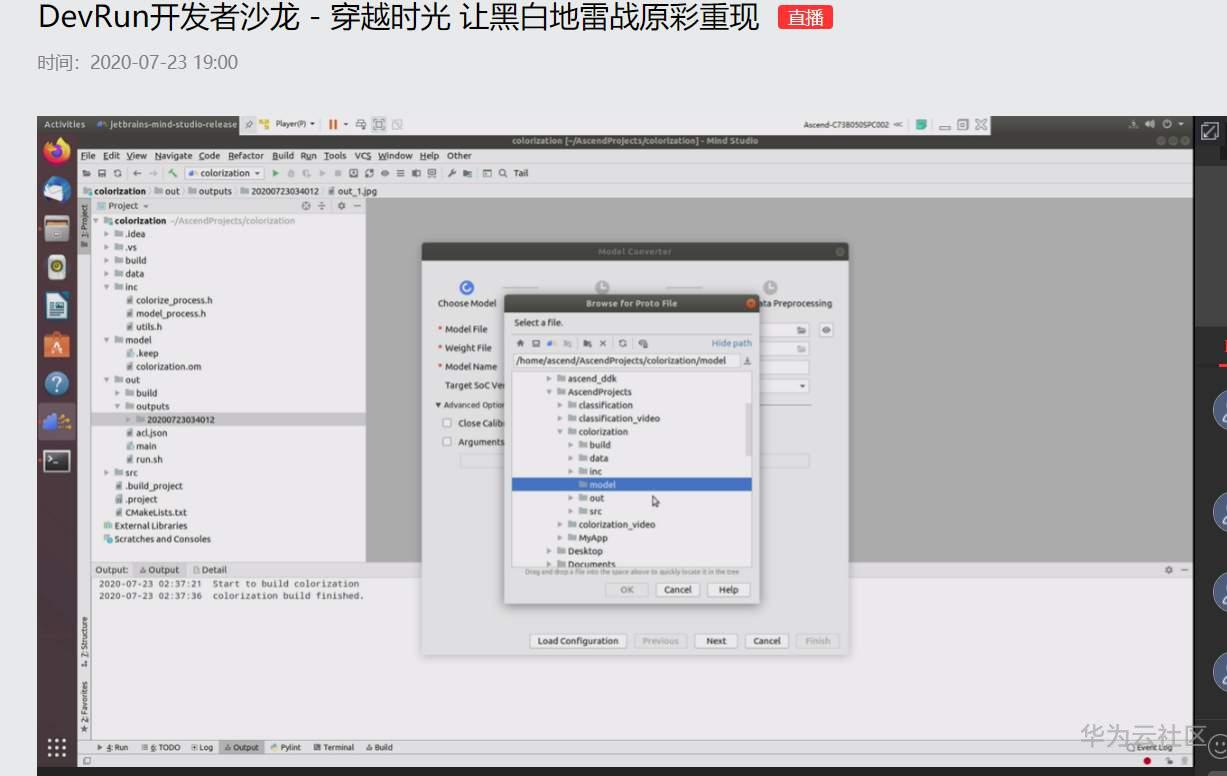Image resolution: width=1227 pixels, height=776 pixels.
Task: Open the TODO tool window tab
Action: click(161, 747)
